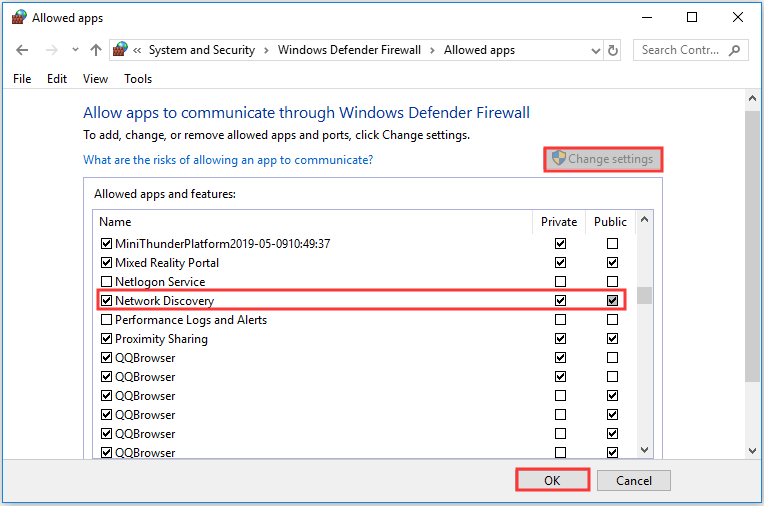Toggle Private checkbox for Mixed Reality Portal
Viewport: 764px width, 506px height.
(x=560, y=262)
